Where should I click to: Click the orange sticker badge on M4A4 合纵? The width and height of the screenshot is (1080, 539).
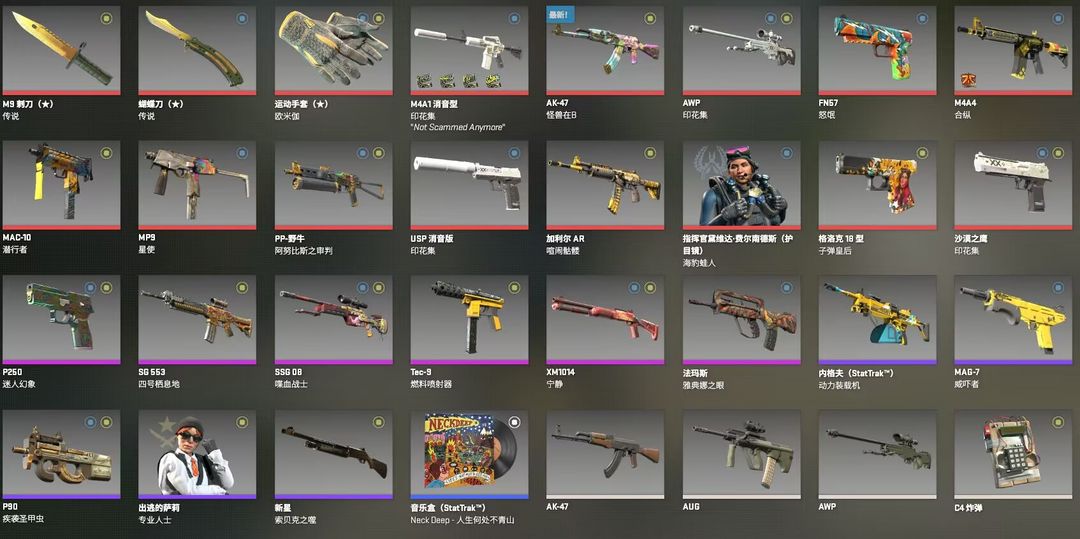[x=968, y=81]
